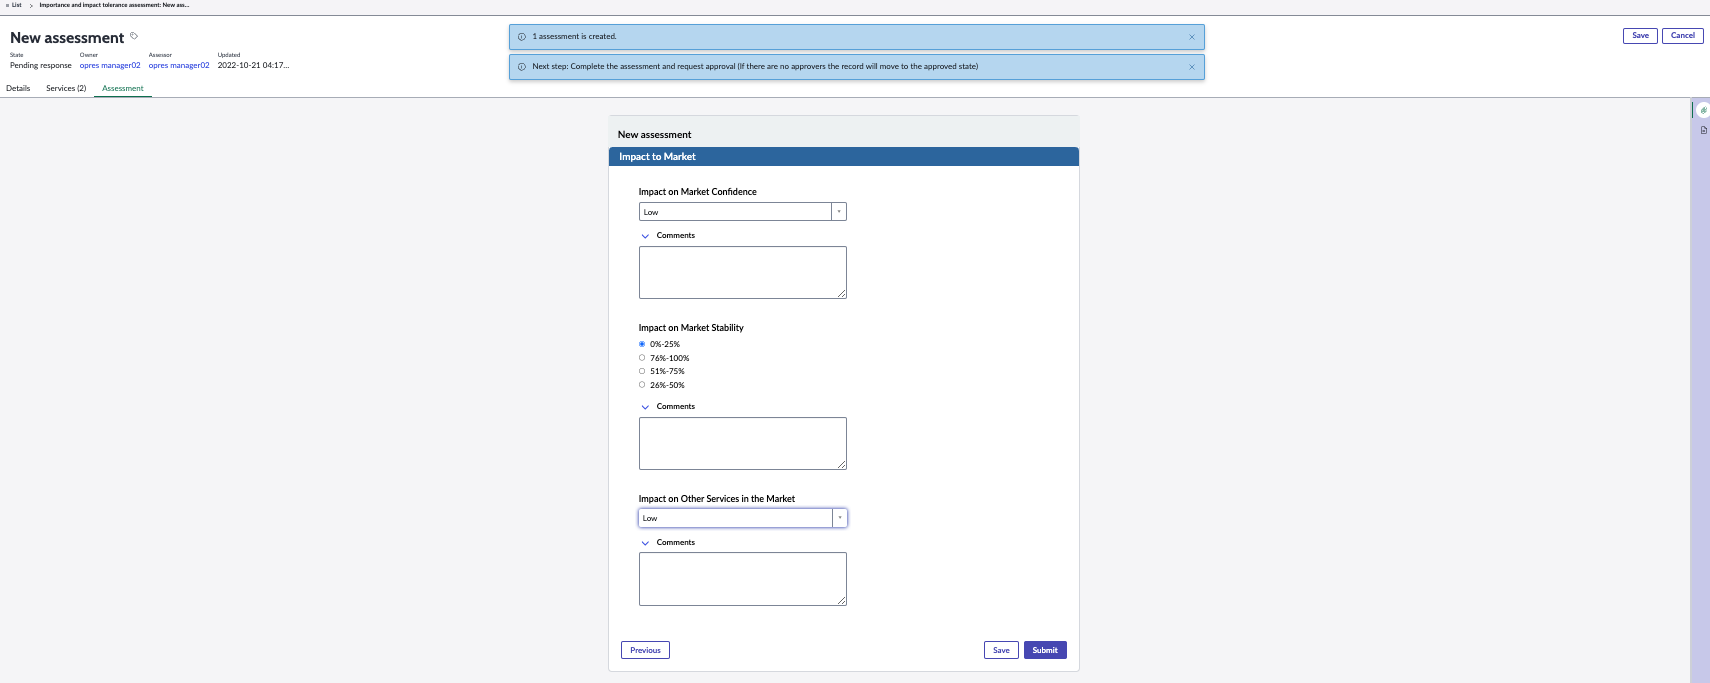Dismiss the 'Next step' notification banner
This screenshot has width=1710, height=683.
click(1191, 67)
